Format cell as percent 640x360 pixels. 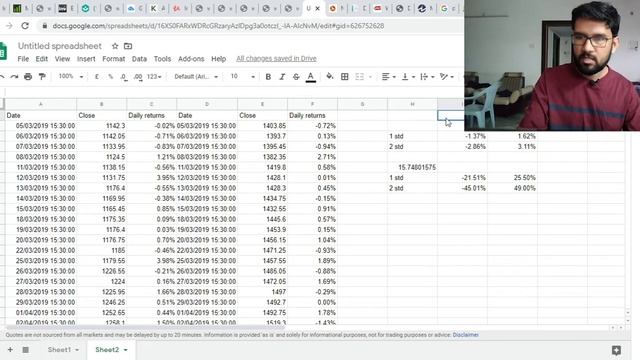pyautogui.click(x=110, y=77)
